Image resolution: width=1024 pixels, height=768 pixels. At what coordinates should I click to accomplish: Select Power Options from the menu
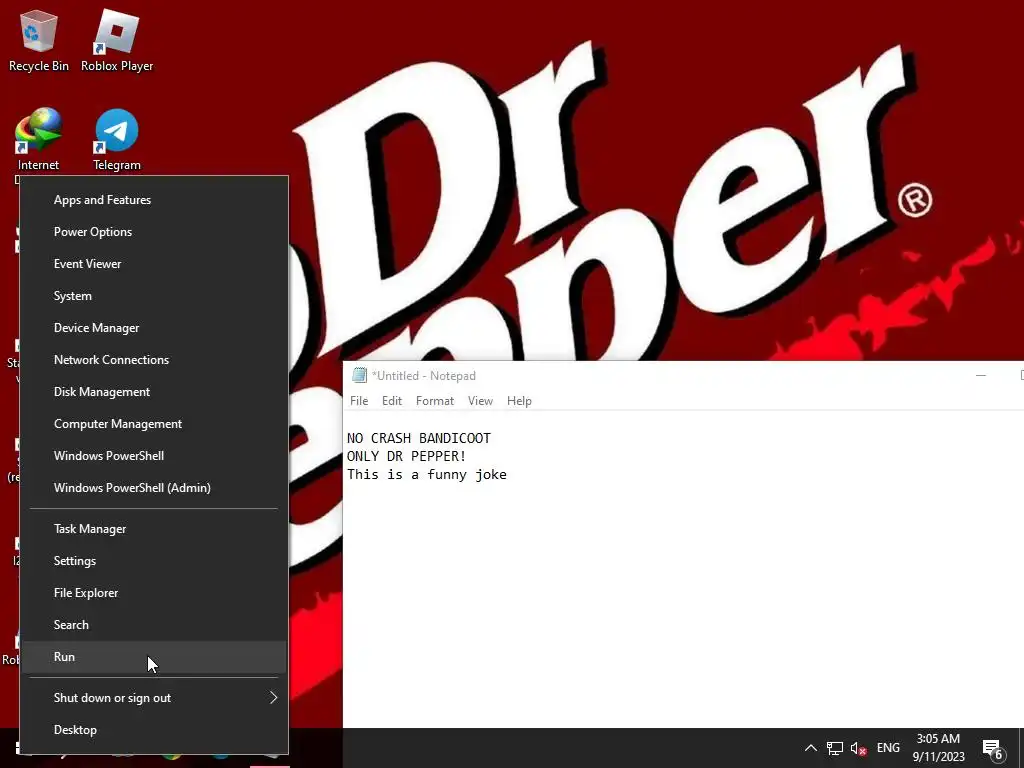click(x=154, y=232)
